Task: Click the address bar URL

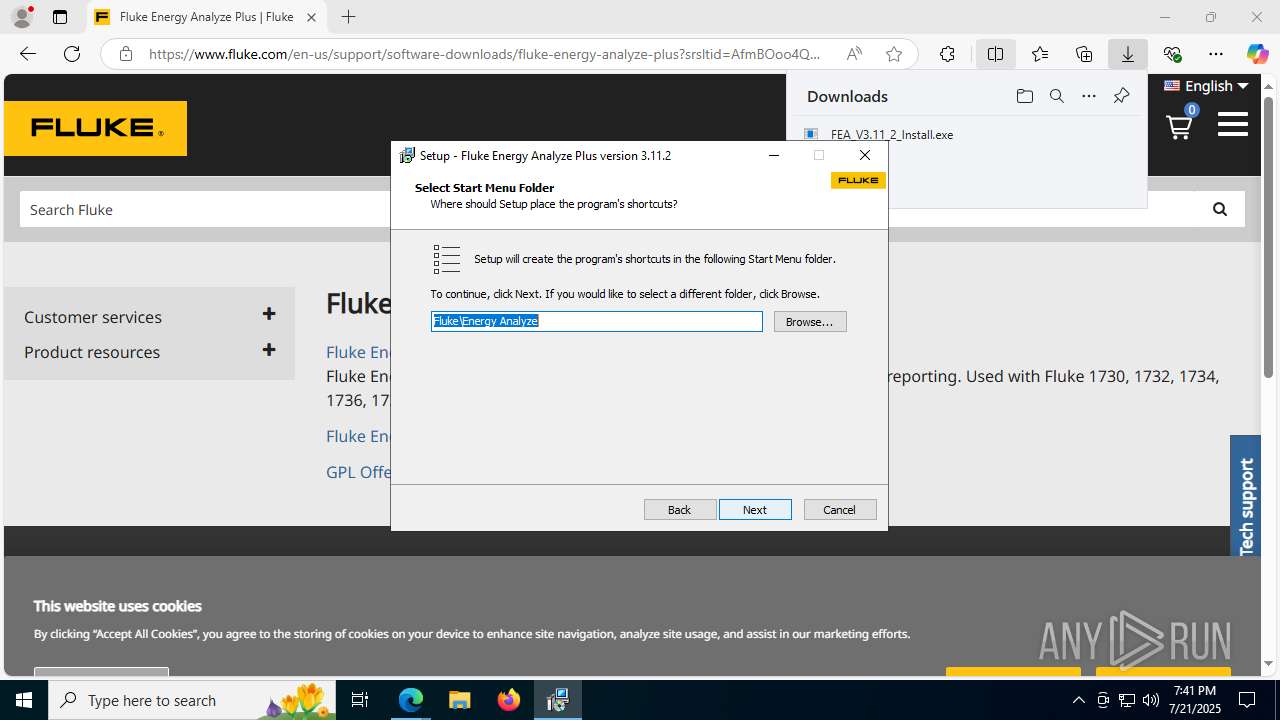Action: click(x=485, y=54)
